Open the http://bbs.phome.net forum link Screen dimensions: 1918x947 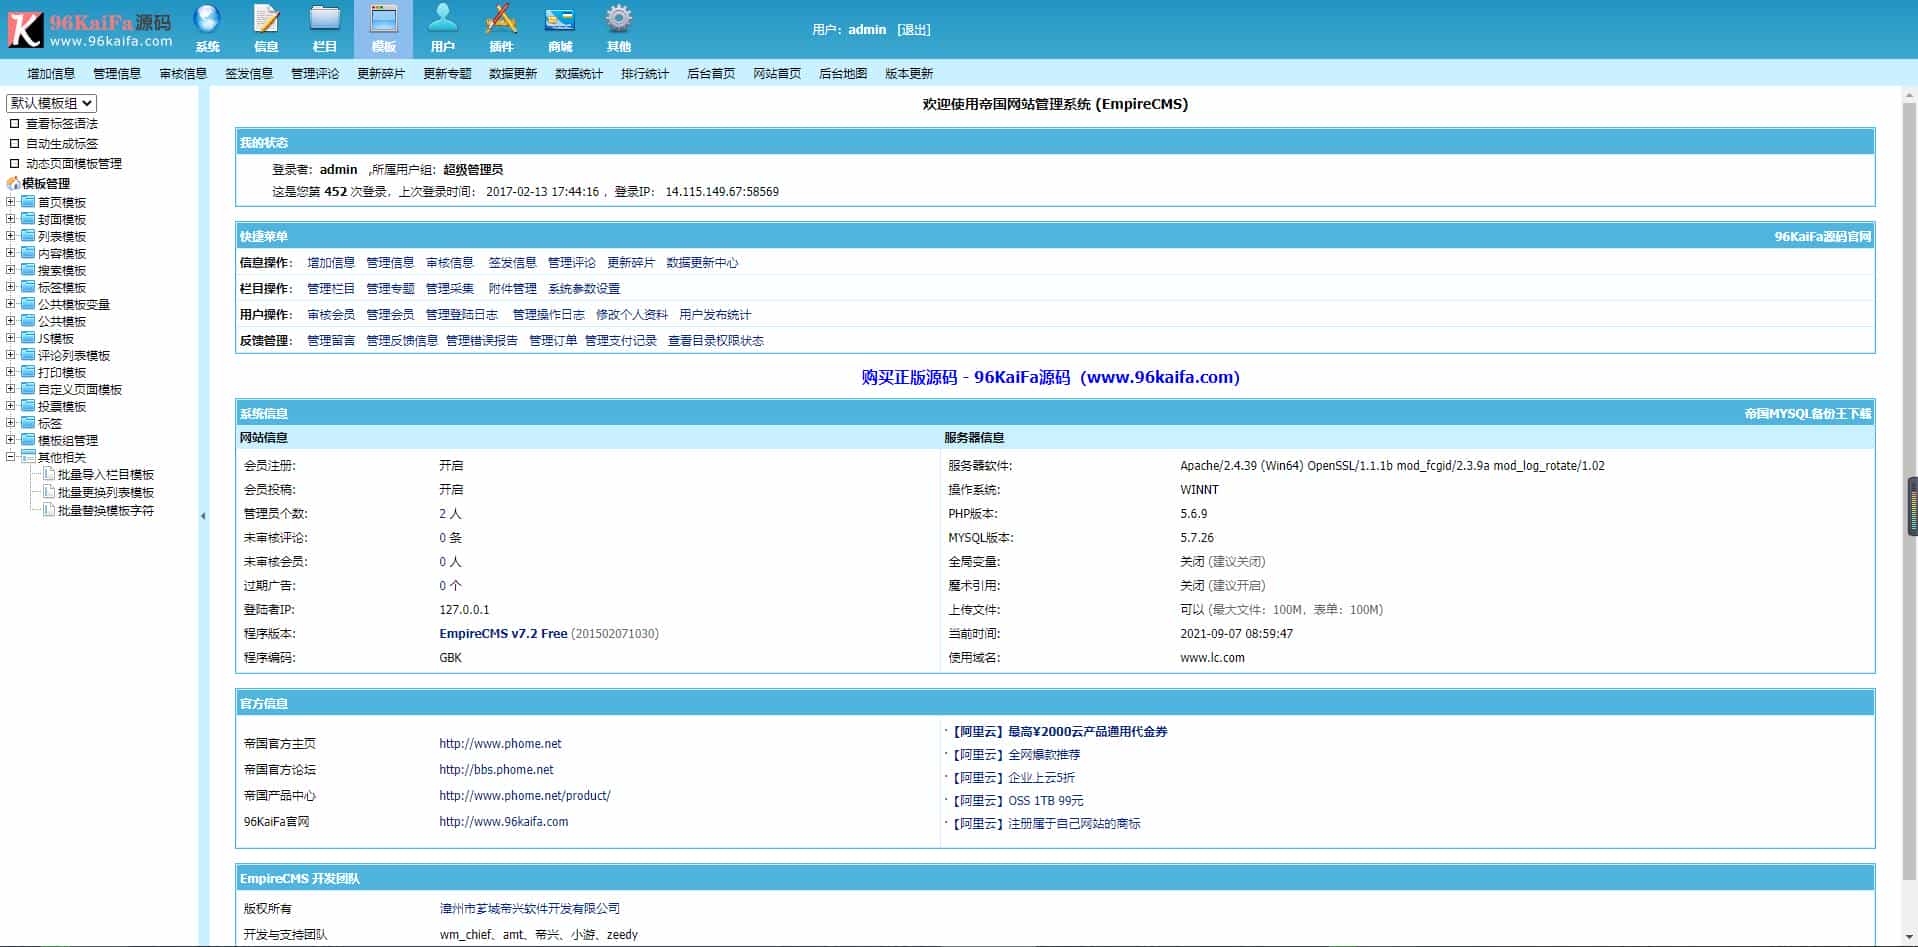[496, 770]
